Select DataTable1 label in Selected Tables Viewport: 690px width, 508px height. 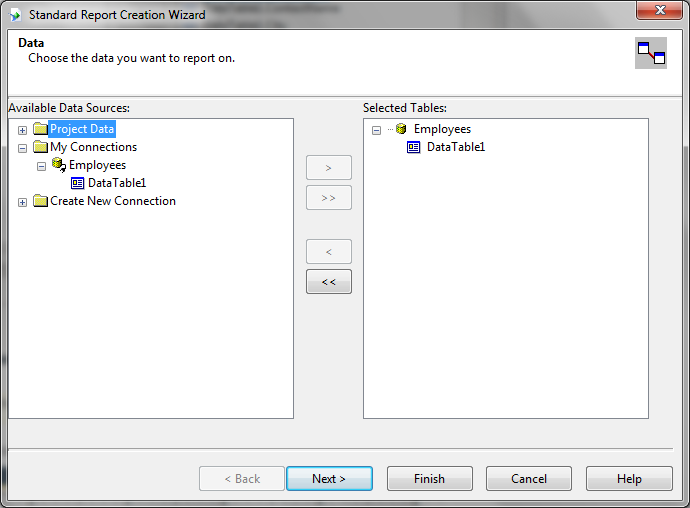point(456,147)
